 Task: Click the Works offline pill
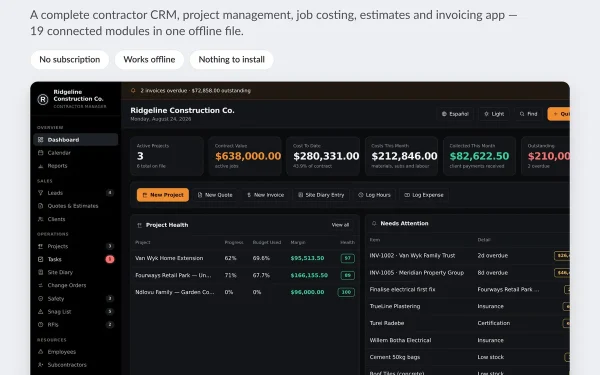(x=149, y=60)
